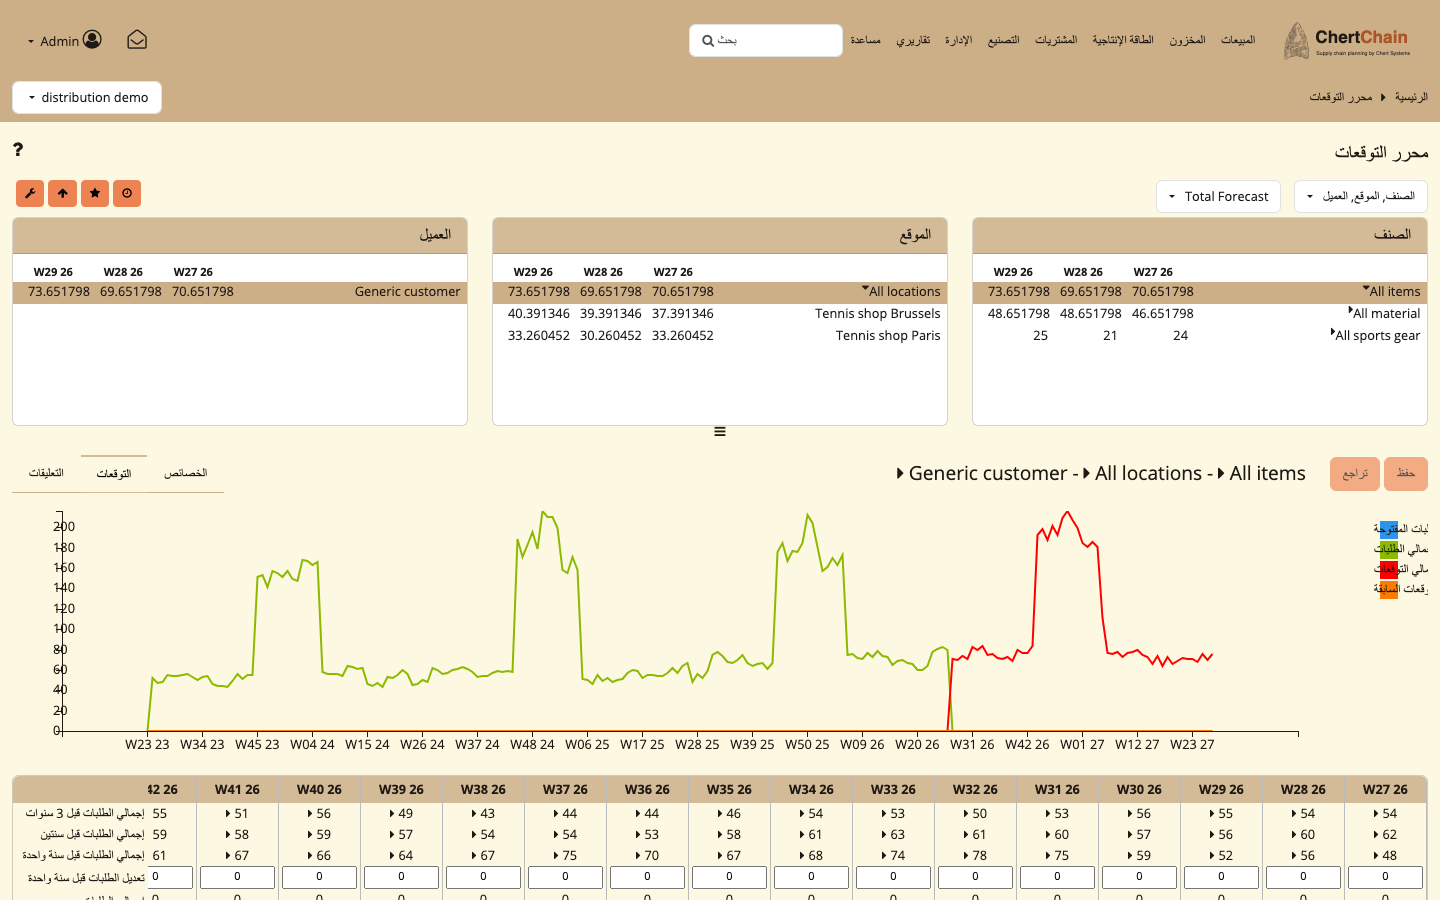This screenshot has width=1440, height=900.
Task: Click the W29 26 header in العميل panel
Action: [53, 272]
